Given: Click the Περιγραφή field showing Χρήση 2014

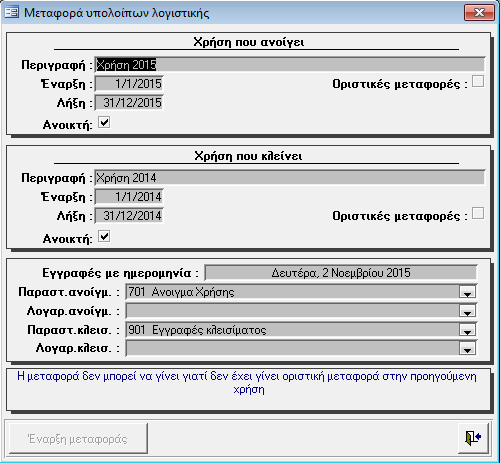Looking at the screenshot, I should (289, 178).
